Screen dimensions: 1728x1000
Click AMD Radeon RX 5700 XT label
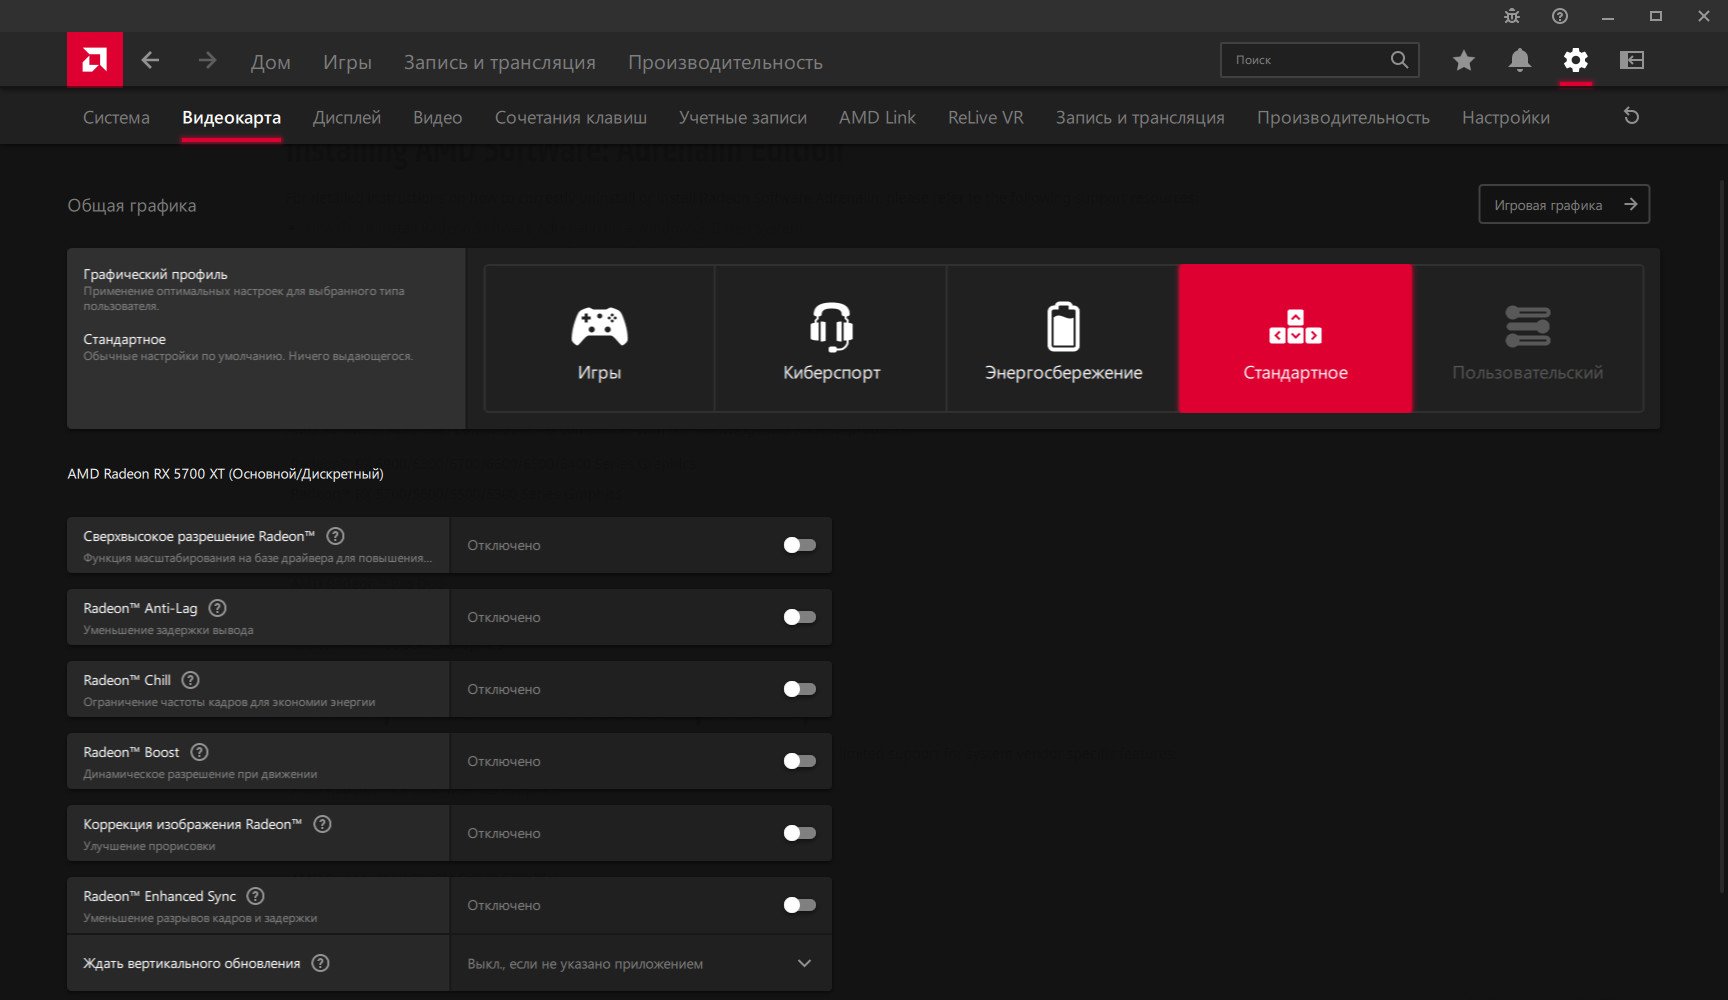(225, 473)
